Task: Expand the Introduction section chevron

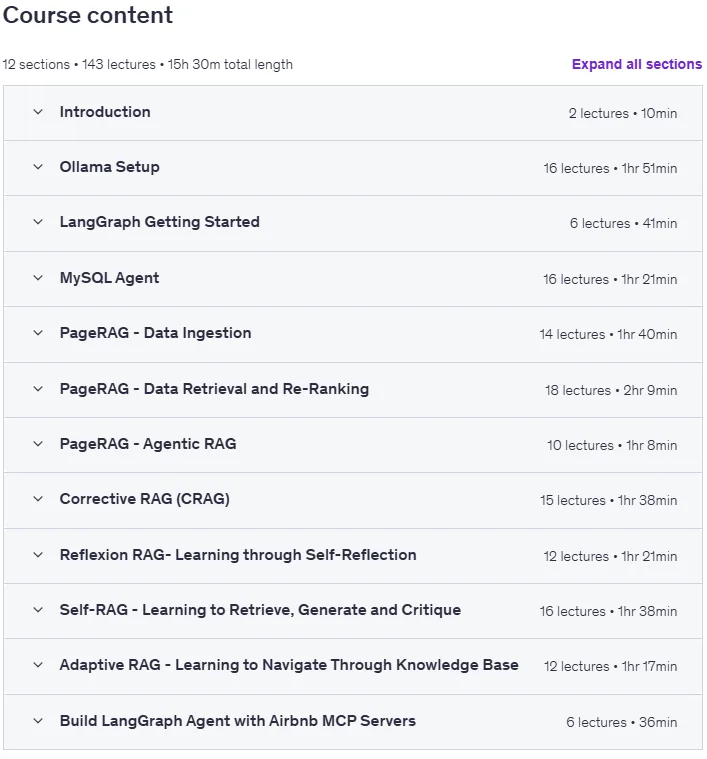Action: point(38,112)
